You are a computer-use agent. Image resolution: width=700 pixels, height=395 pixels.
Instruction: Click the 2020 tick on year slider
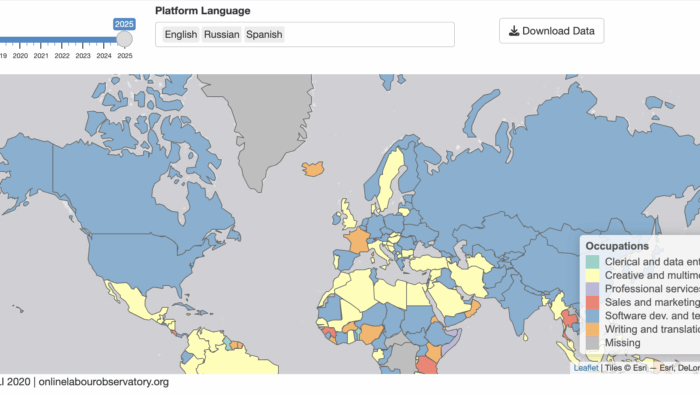click(x=20, y=56)
